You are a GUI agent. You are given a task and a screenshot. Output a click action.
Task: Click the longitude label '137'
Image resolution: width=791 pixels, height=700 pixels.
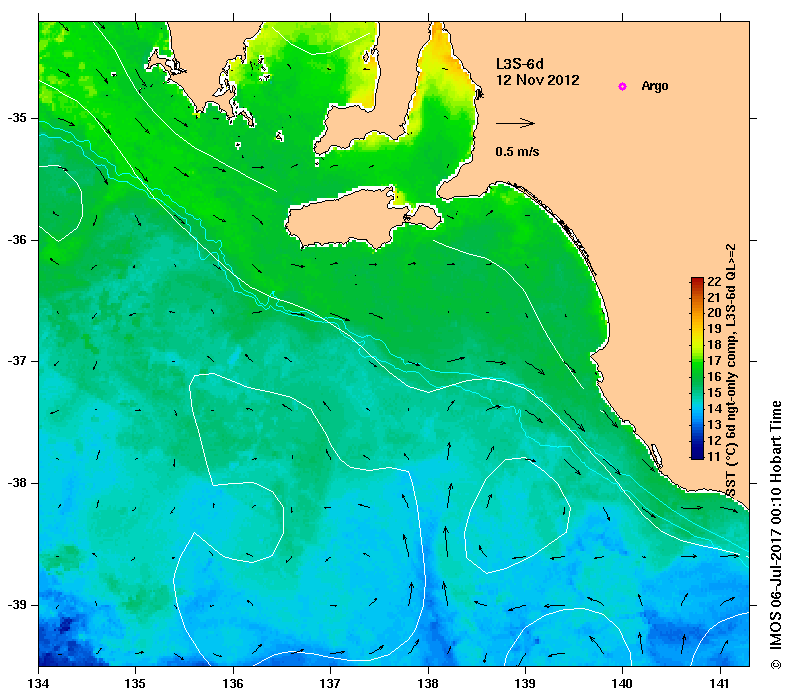(x=330, y=683)
